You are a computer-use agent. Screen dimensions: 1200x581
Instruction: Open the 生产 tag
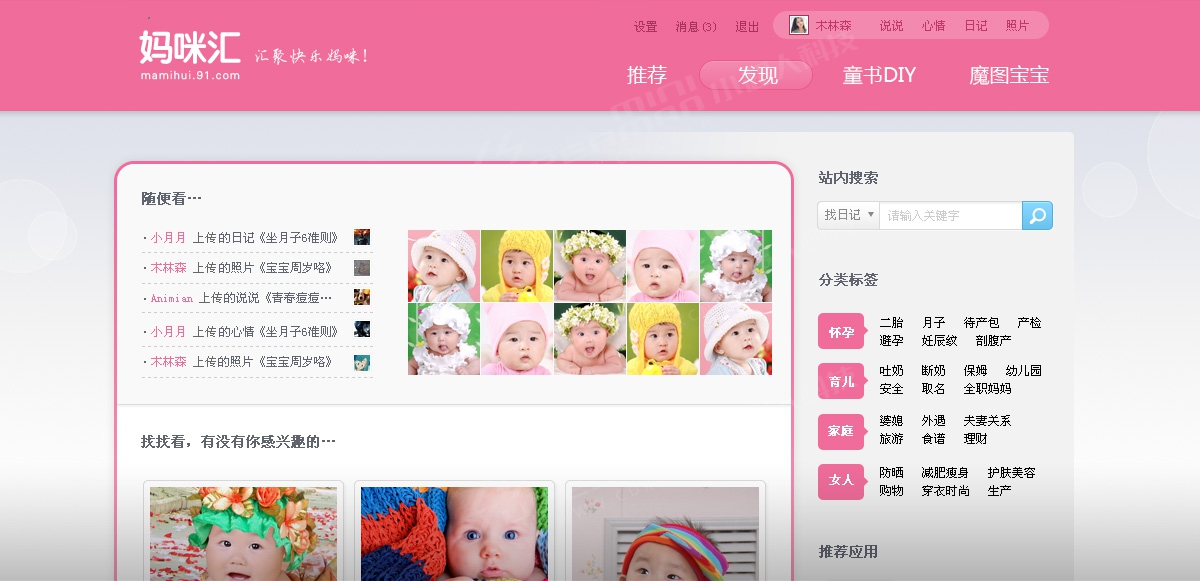pos(1000,491)
